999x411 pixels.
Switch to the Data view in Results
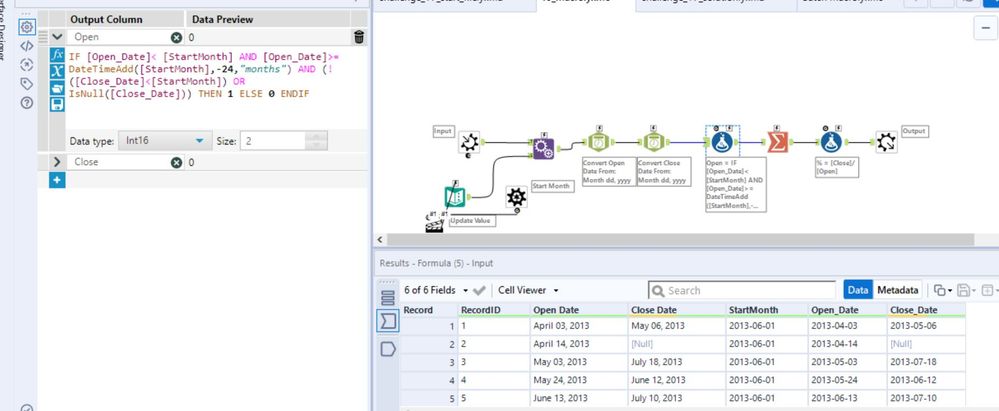(x=858, y=290)
